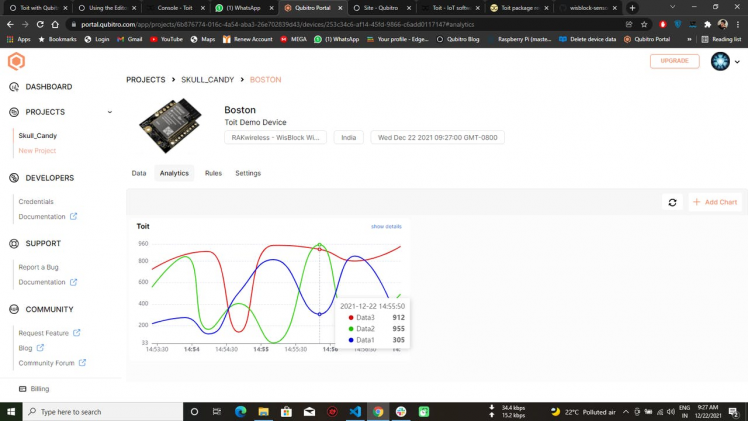This screenshot has width=748, height=421.
Task: Select the Analytics tab
Action: click(174, 173)
